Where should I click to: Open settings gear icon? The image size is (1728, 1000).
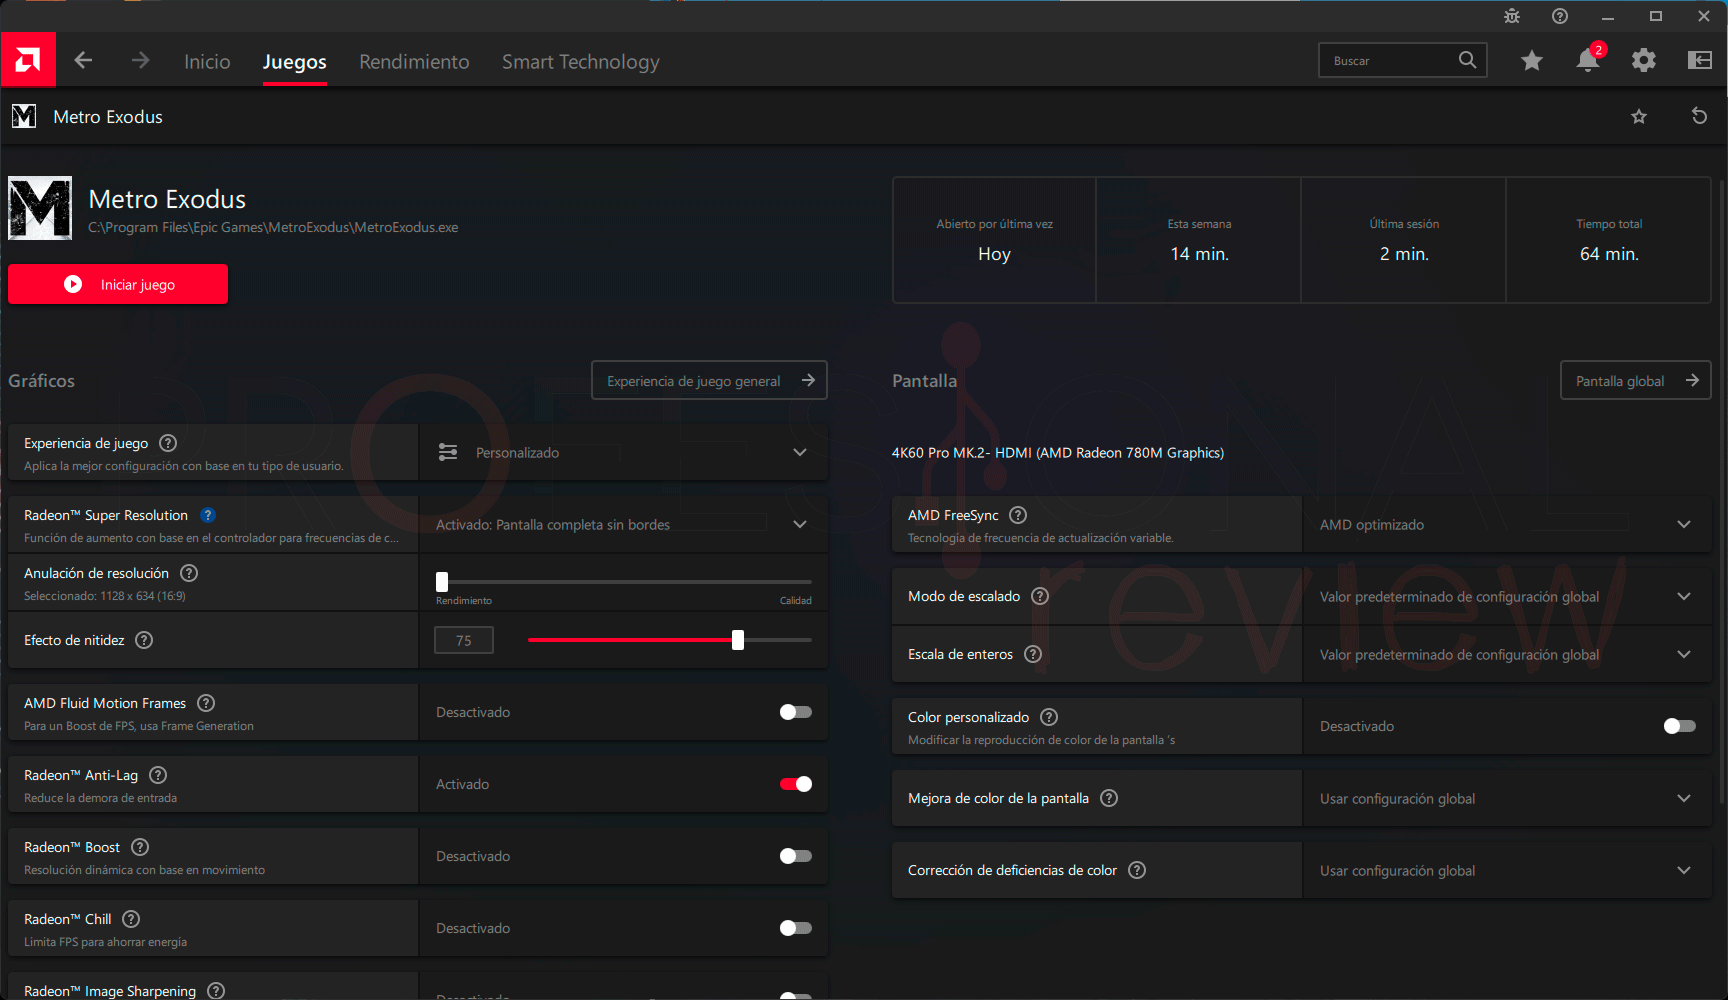click(x=1644, y=60)
